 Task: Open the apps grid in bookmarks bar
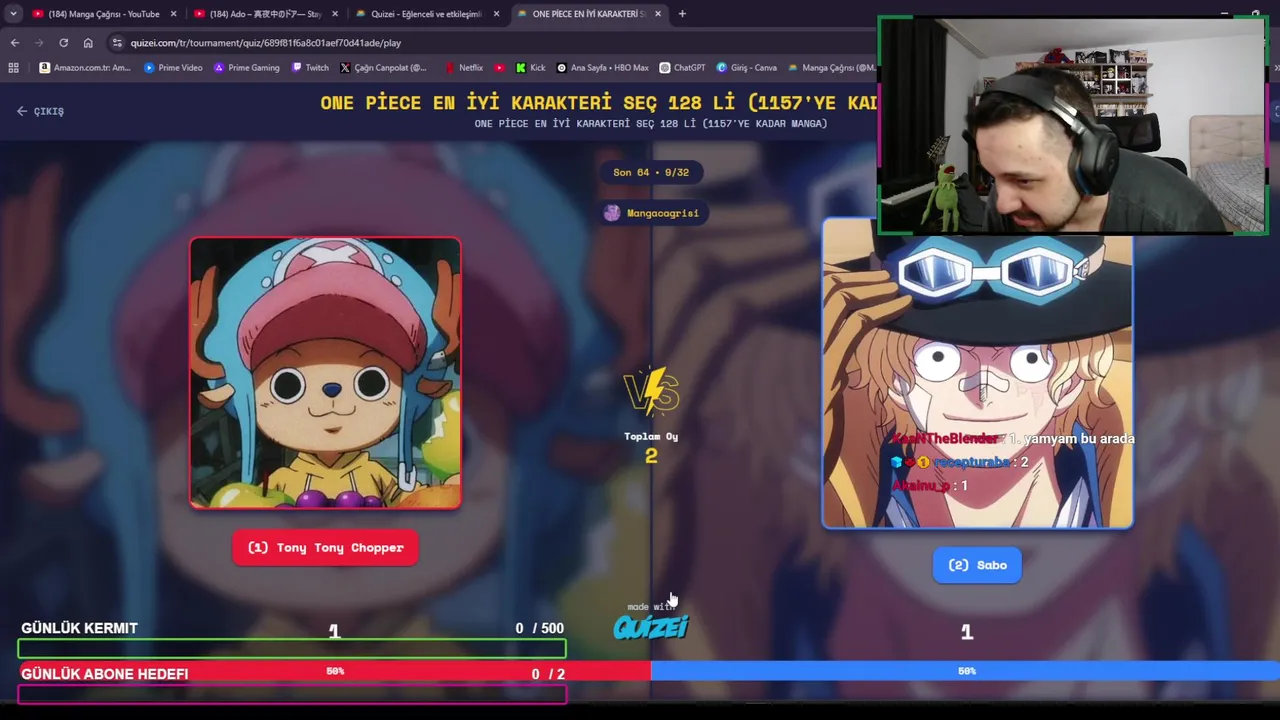coord(13,68)
